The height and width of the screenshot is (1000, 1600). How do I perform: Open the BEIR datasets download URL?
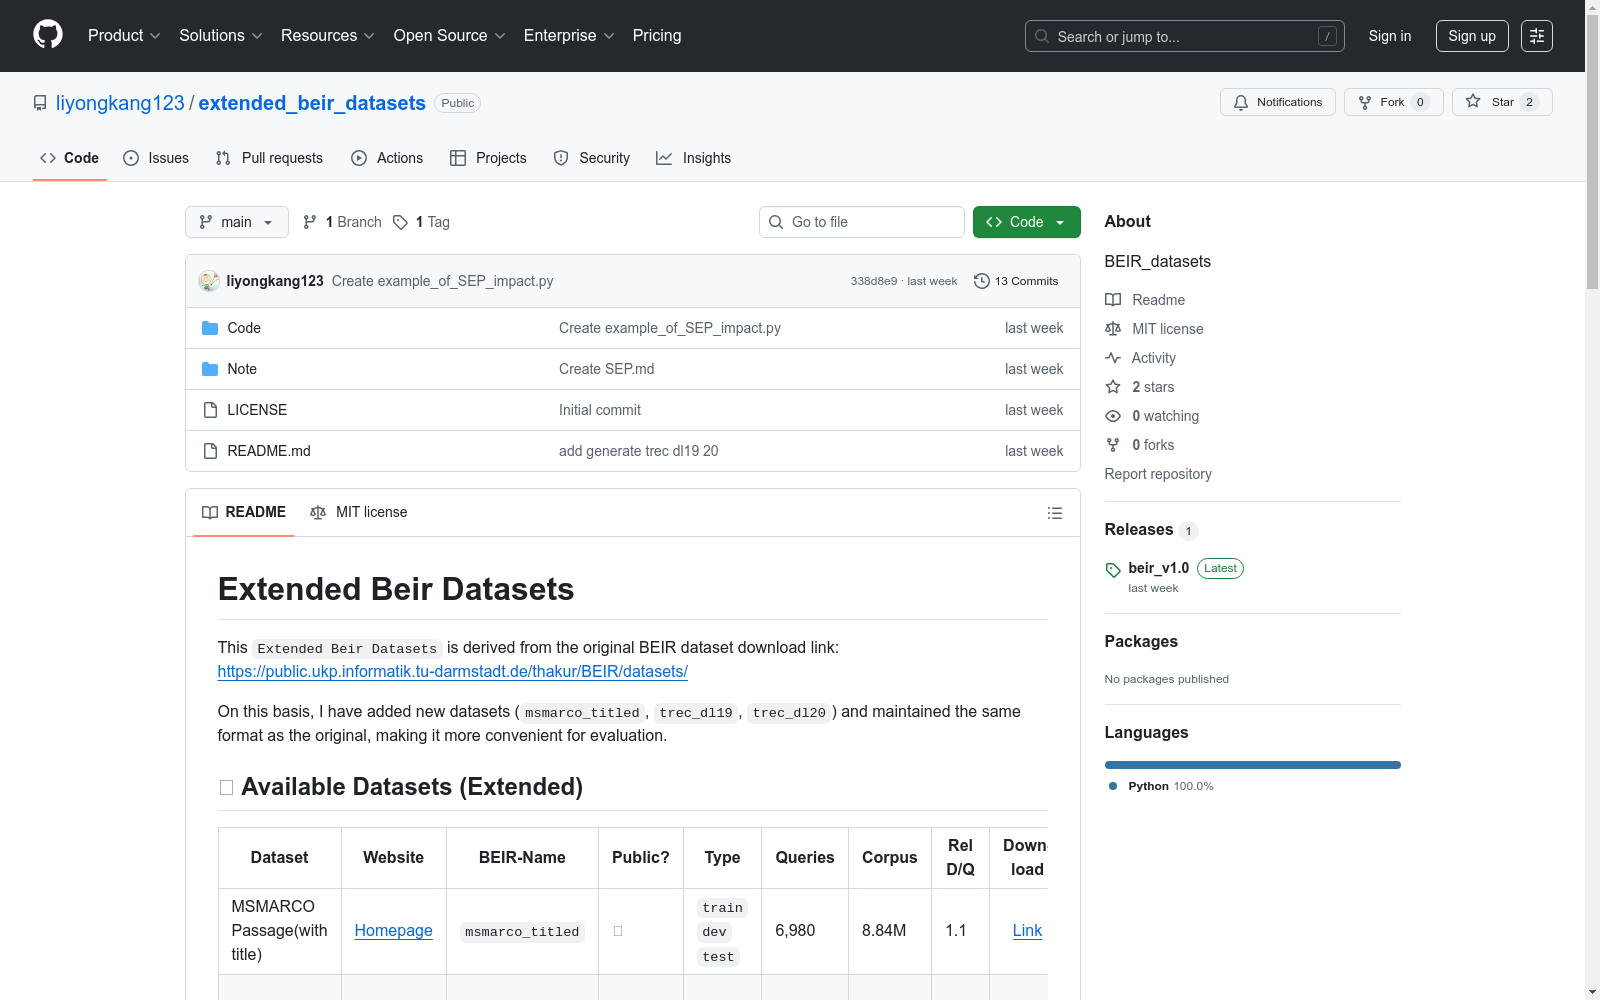point(453,672)
